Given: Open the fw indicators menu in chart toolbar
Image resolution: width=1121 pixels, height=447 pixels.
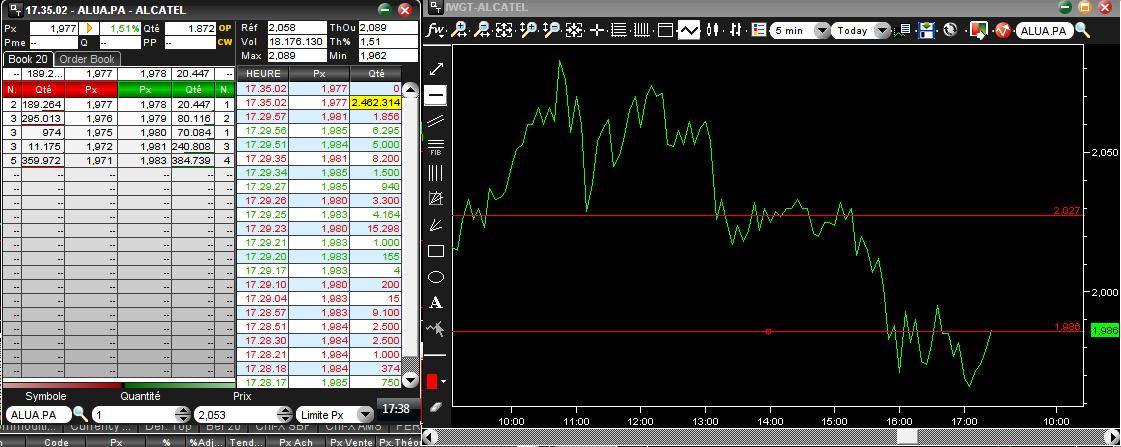Looking at the screenshot, I should (x=436, y=30).
